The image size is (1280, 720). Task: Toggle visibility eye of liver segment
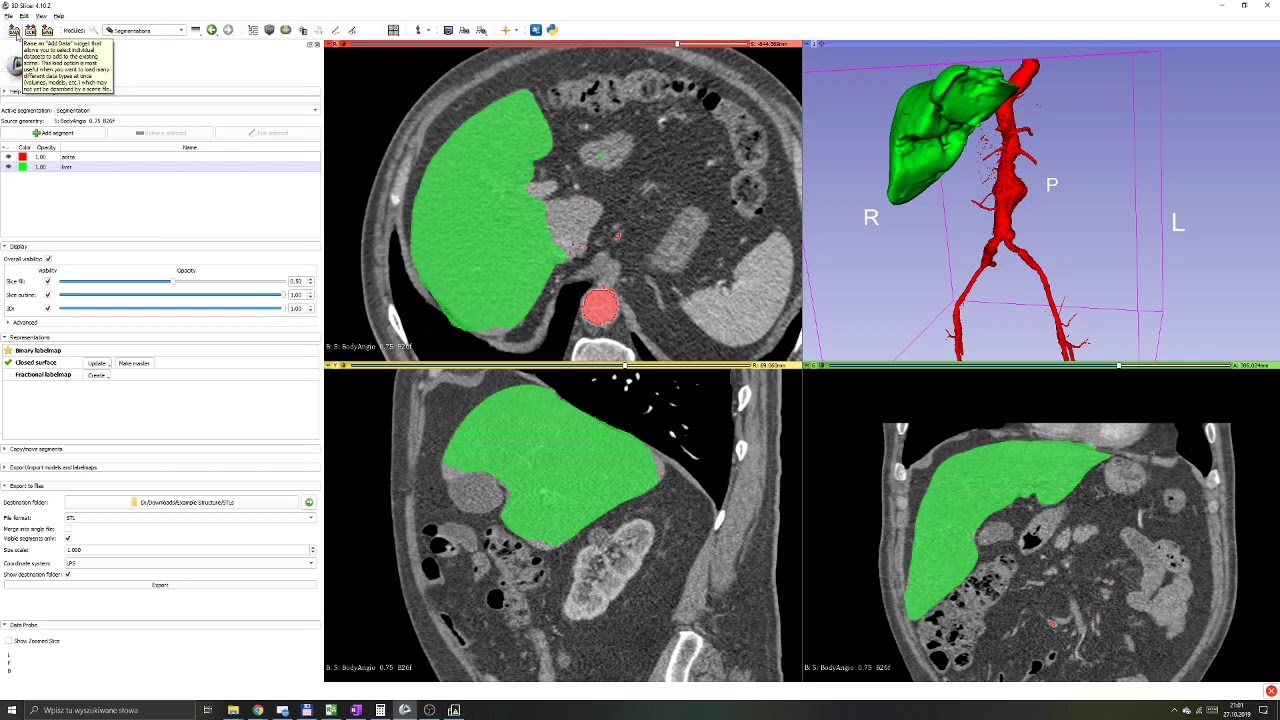(9, 167)
